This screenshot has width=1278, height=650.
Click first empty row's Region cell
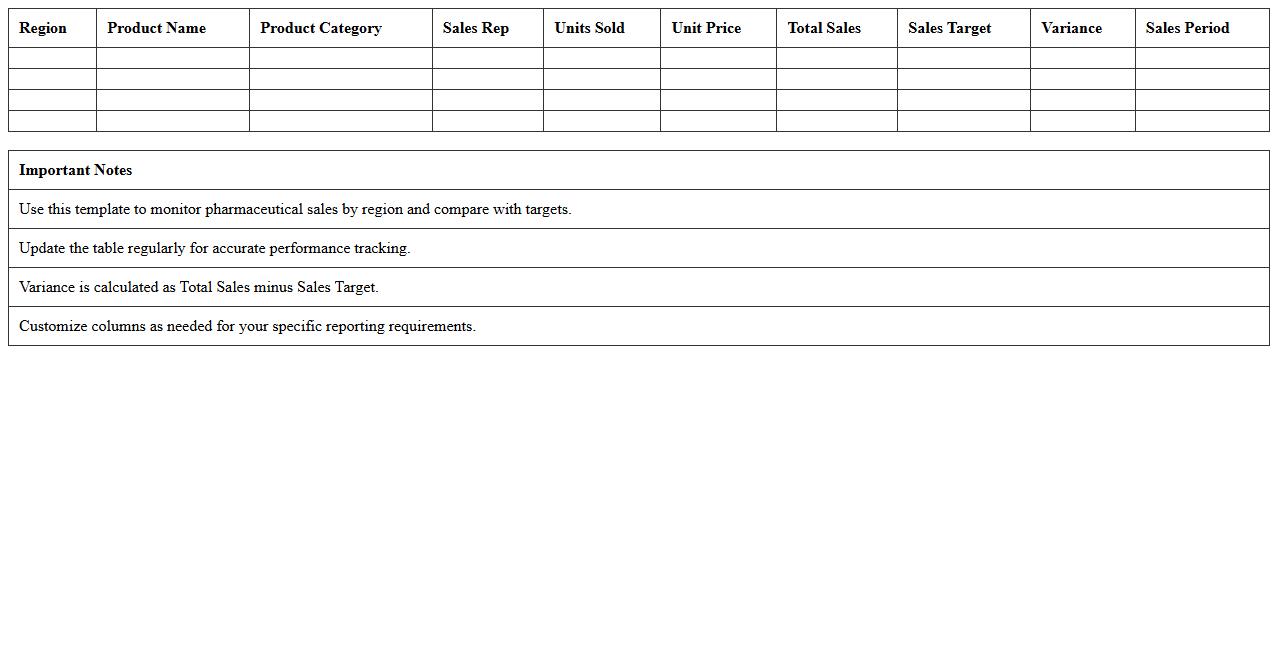click(x=52, y=58)
